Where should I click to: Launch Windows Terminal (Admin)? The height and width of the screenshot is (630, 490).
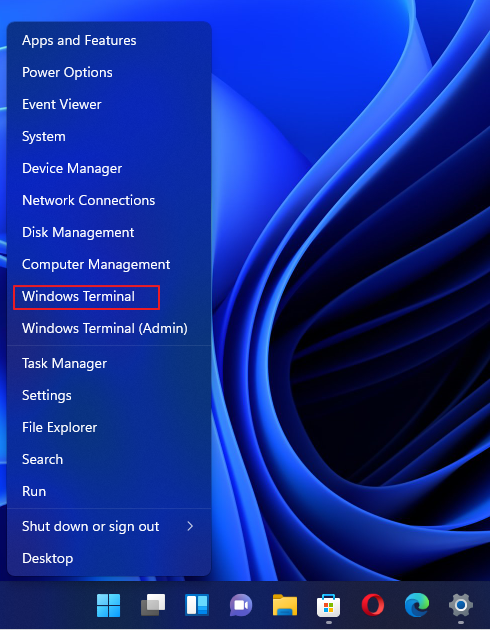(x=109, y=328)
